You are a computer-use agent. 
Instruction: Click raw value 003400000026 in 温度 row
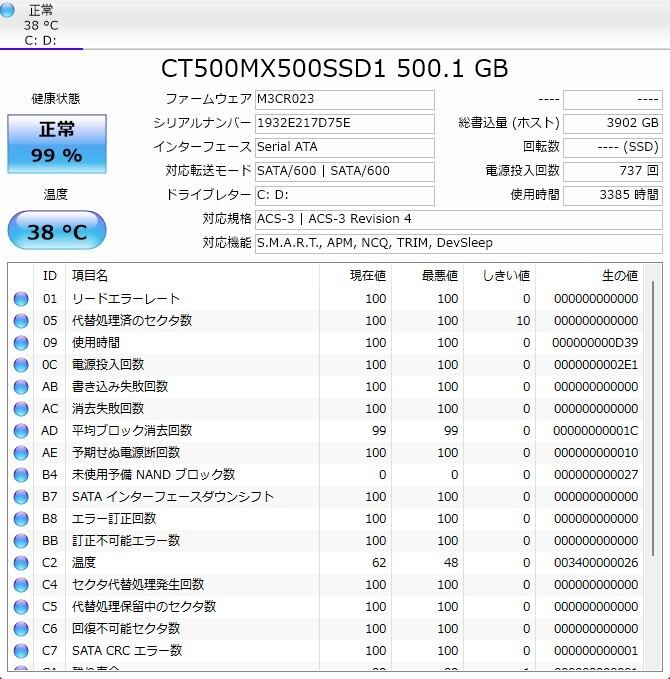pyautogui.click(x=596, y=563)
